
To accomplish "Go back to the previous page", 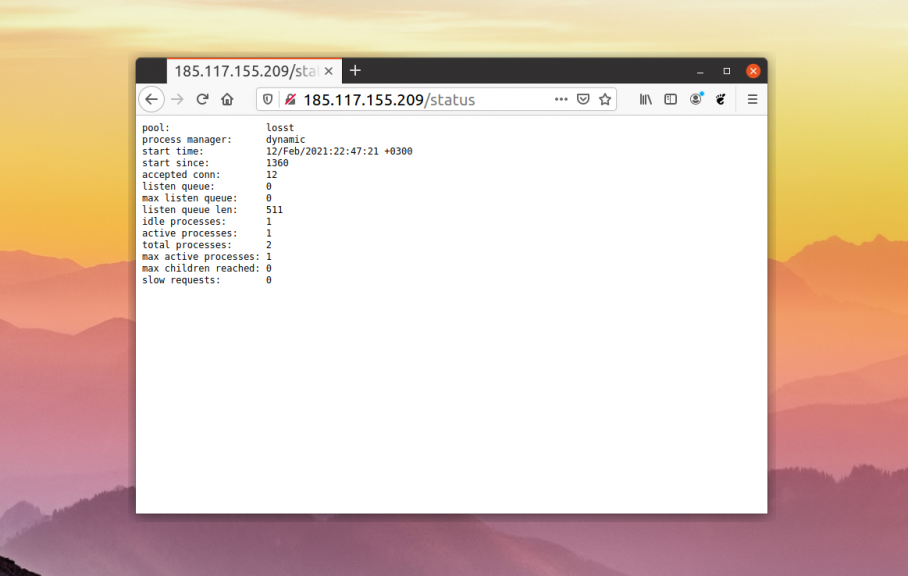I will click(x=152, y=100).
